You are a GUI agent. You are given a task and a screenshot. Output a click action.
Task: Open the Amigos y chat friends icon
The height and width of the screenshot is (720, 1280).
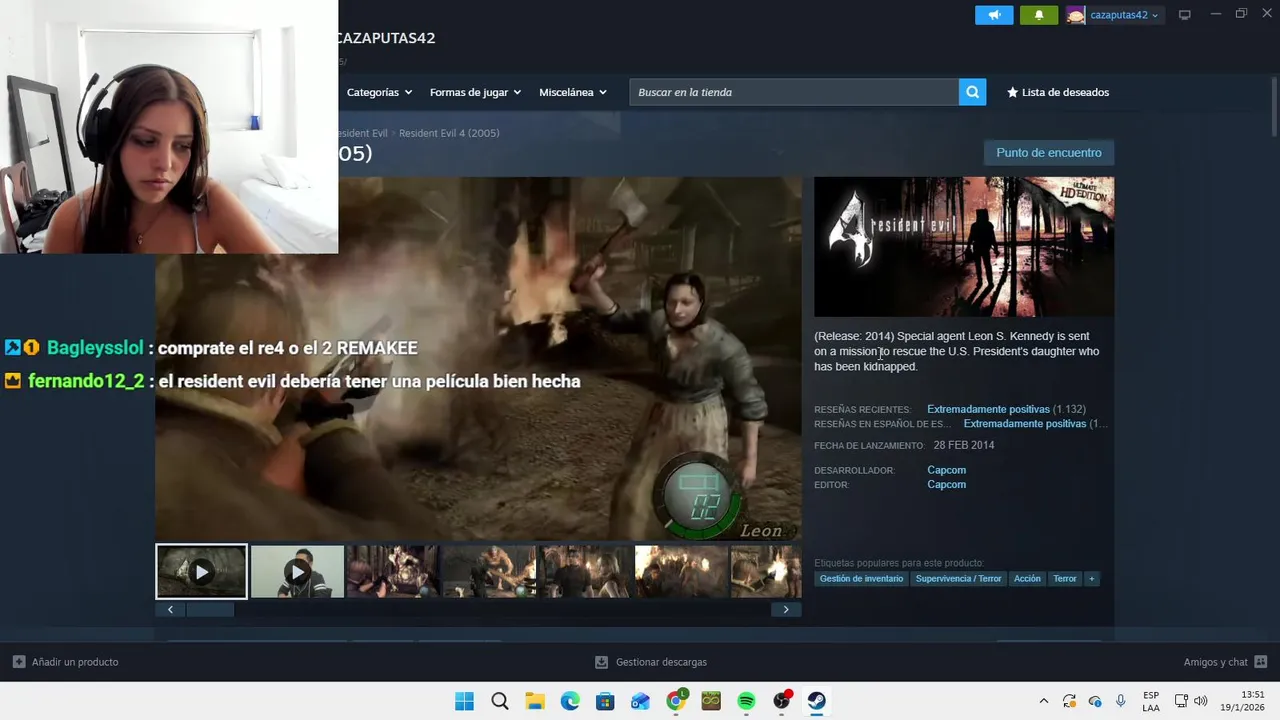(x=1260, y=662)
